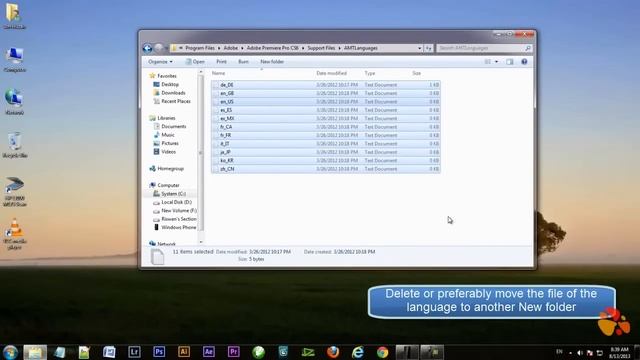Select the it_IT file
640x360 pixels.
[326, 144]
